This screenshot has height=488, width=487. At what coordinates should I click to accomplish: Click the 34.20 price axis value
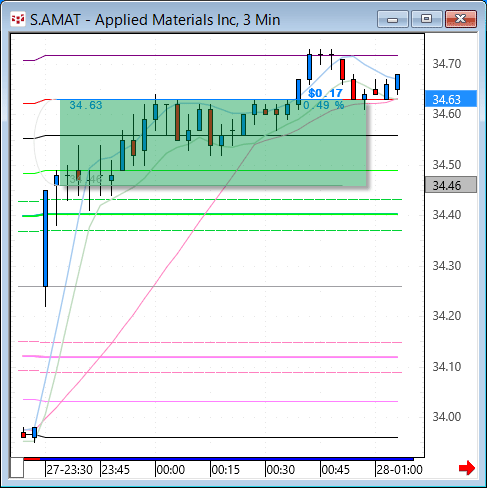pos(447,316)
